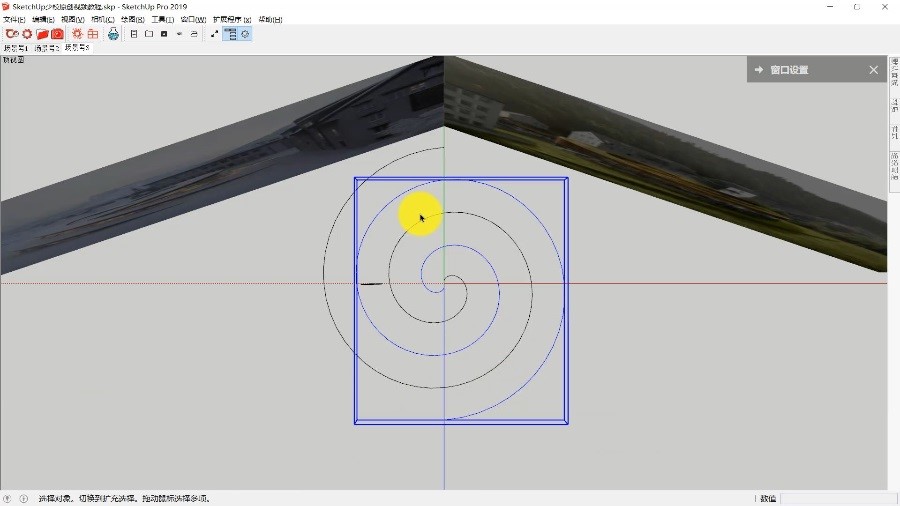This screenshot has height=506, width=900.
Task: Switch to the 场景号1 scene tab
Action: (16, 47)
